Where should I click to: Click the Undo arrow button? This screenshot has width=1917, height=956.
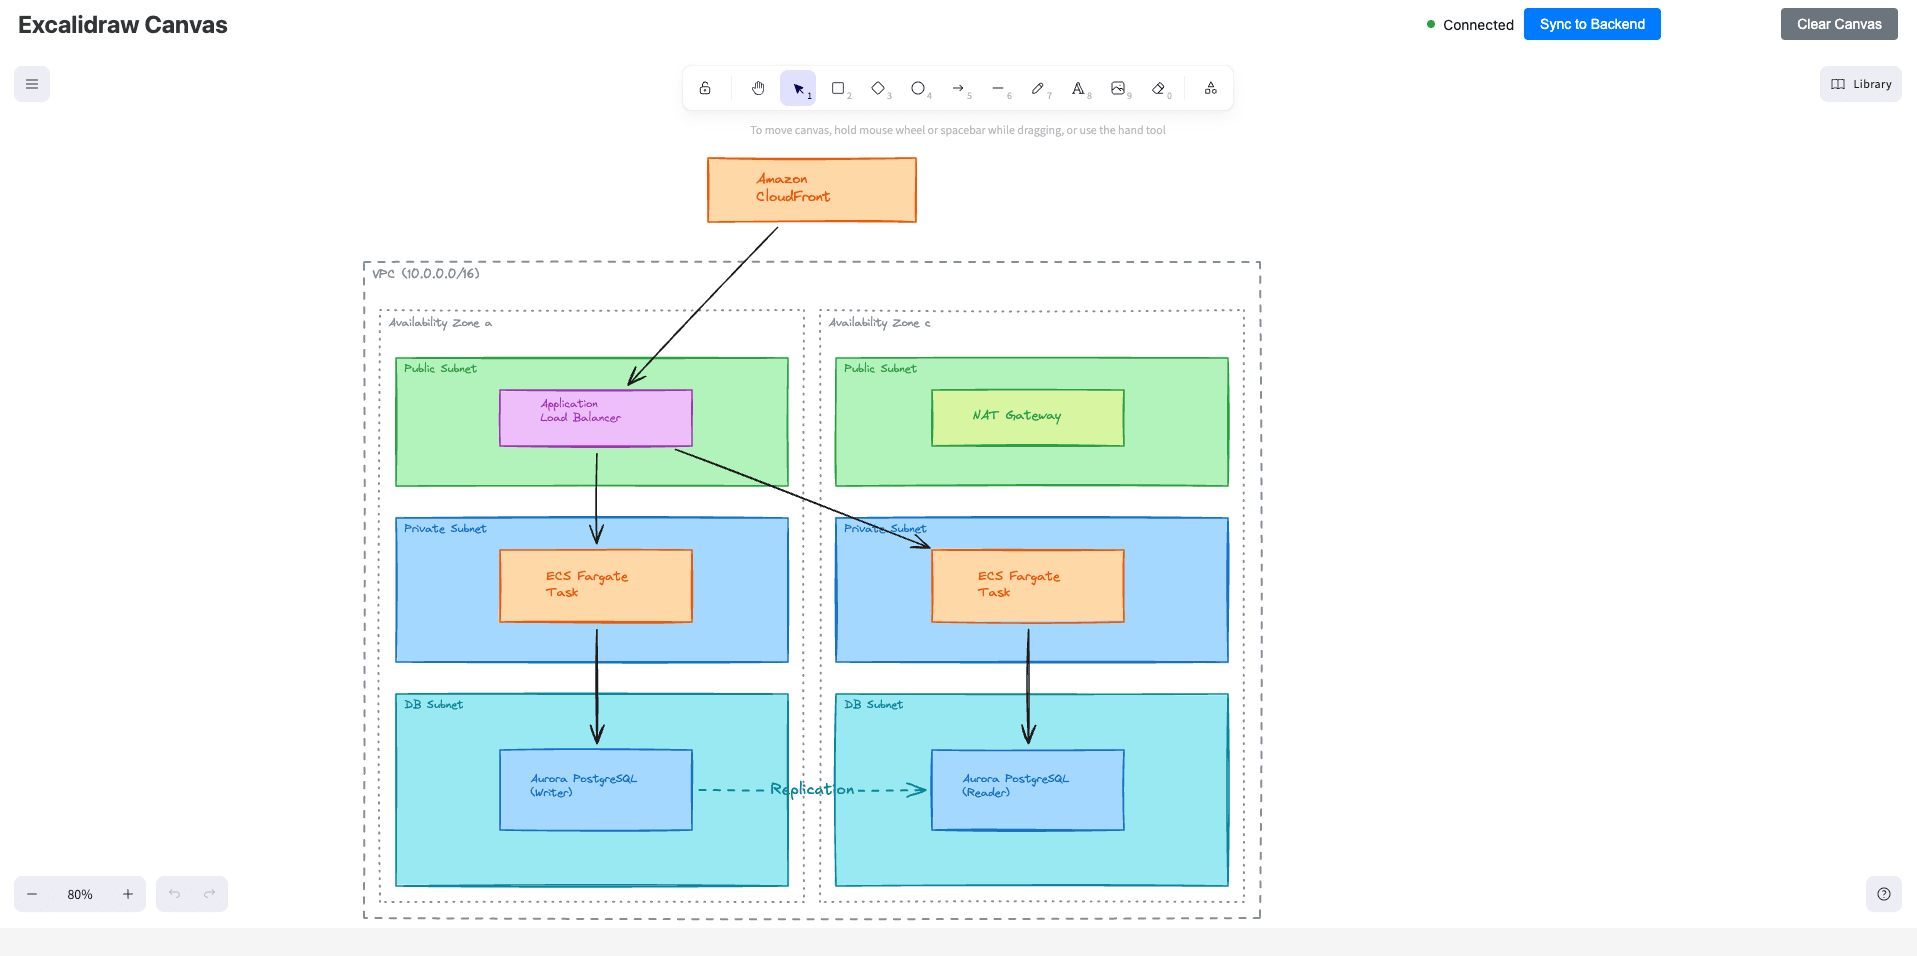coord(174,894)
